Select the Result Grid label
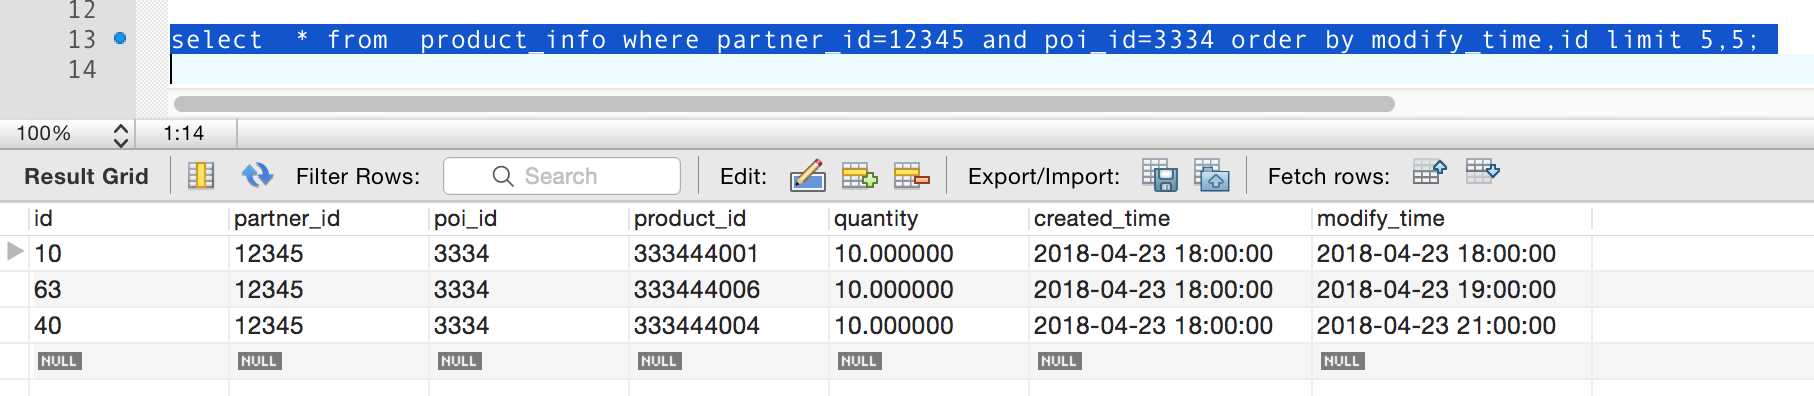1814x396 pixels. (86, 176)
